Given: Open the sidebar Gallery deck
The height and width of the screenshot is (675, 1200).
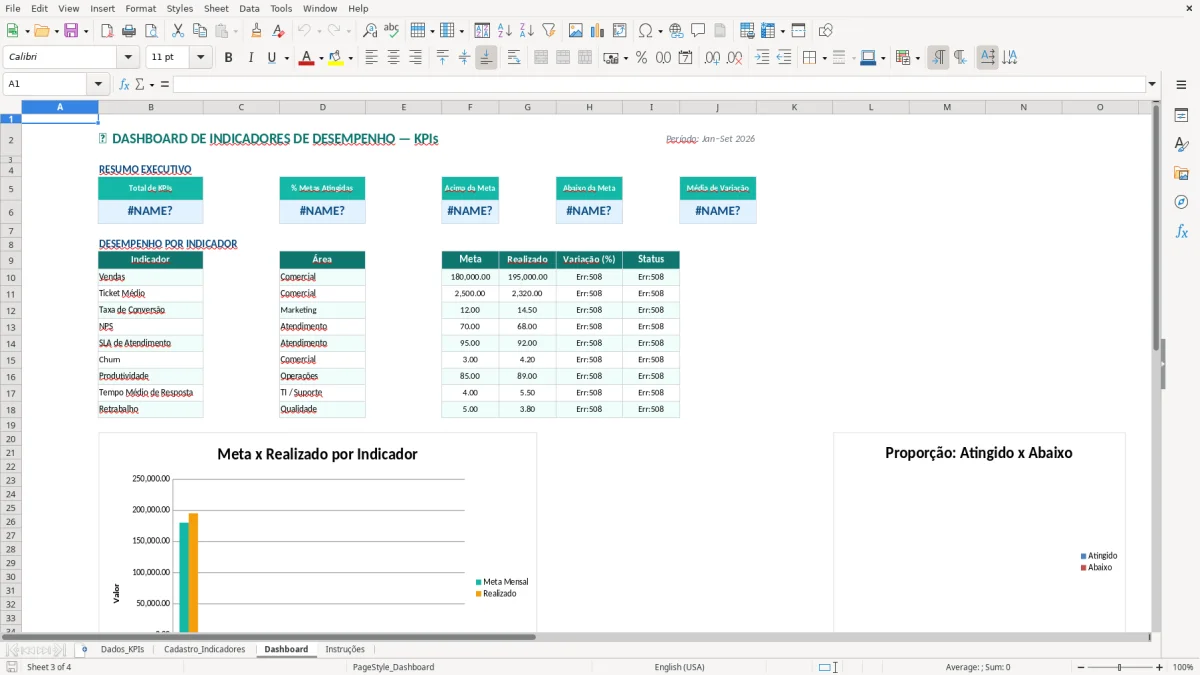Looking at the screenshot, I should [x=1181, y=173].
